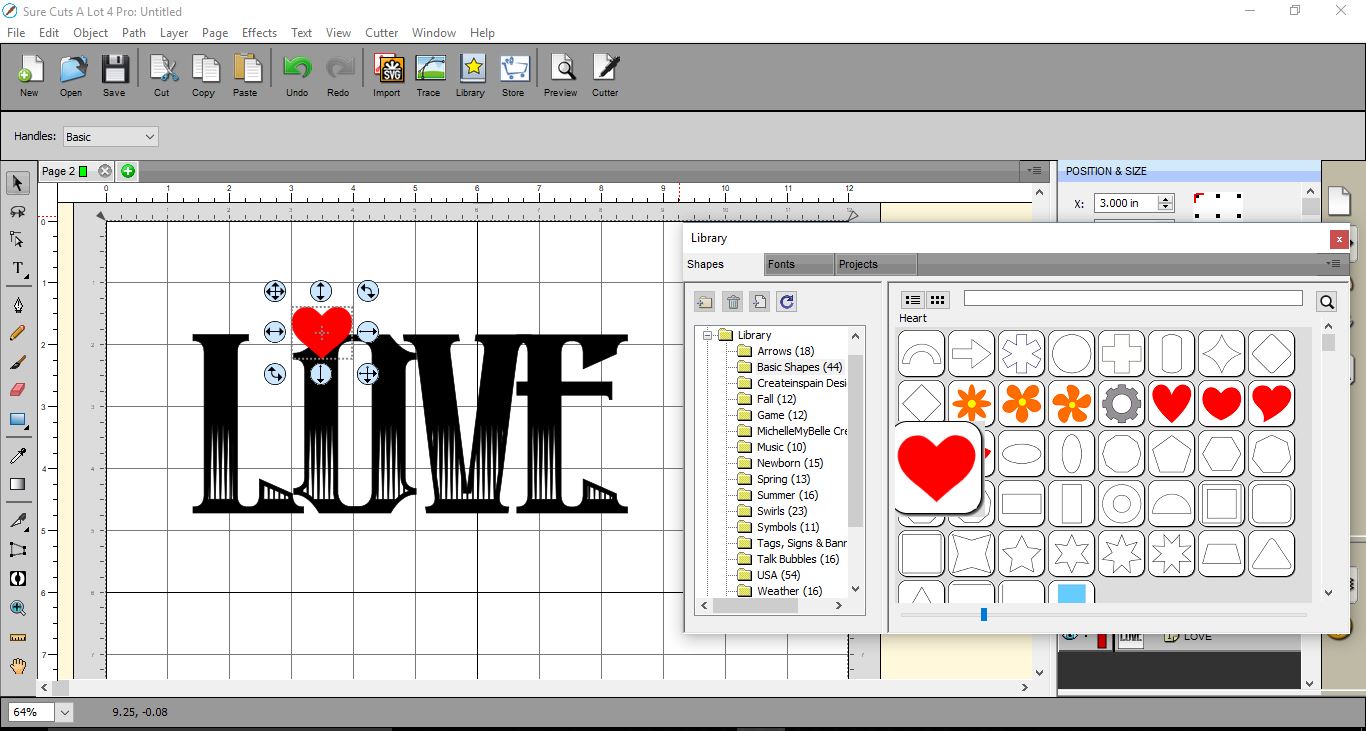The width and height of the screenshot is (1366, 731).
Task: Select the Pen nib drawing tool
Action: (17, 304)
